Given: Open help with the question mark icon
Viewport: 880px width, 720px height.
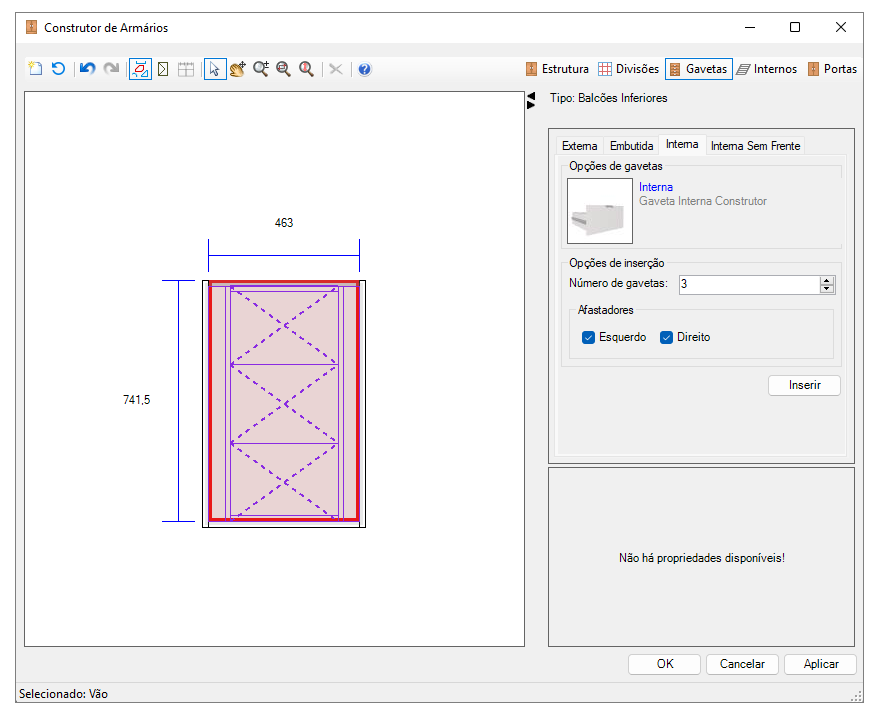Looking at the screenshot, I should (365, 69).
